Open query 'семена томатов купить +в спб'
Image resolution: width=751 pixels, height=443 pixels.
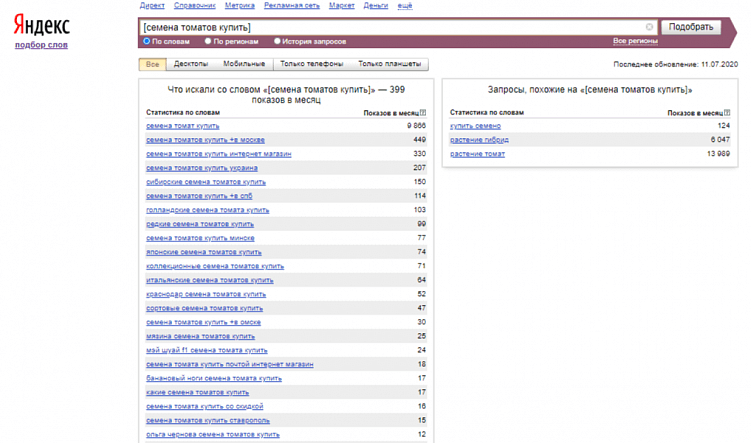[199, 196]
